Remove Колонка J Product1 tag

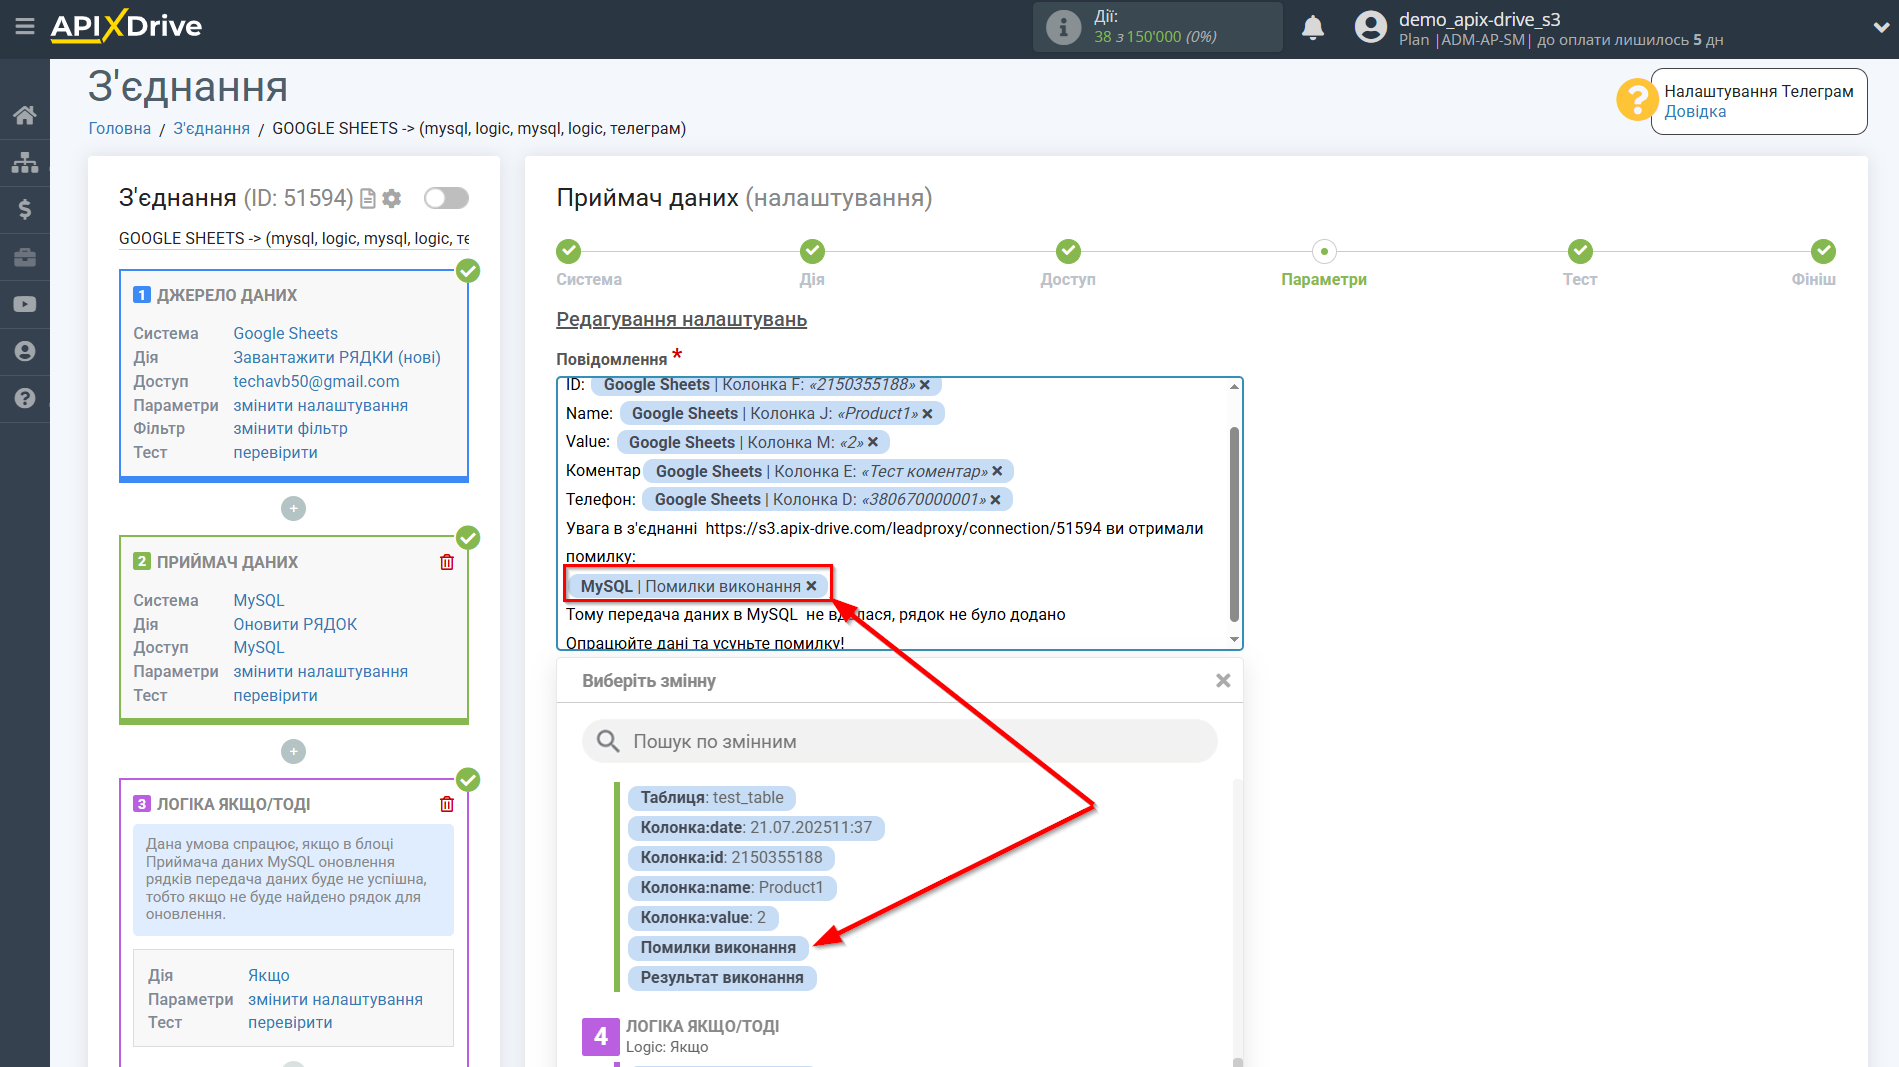[928, 414]
